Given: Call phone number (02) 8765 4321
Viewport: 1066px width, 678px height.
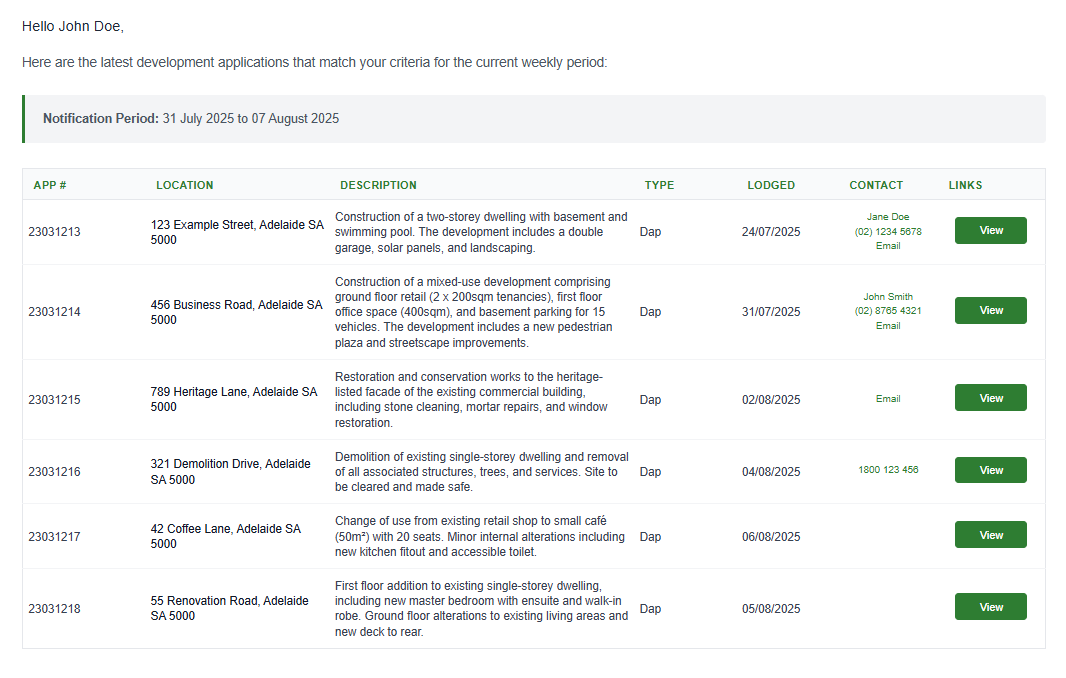Looking at the screenshot, I should pyautogui.click(x=888, y=311).
